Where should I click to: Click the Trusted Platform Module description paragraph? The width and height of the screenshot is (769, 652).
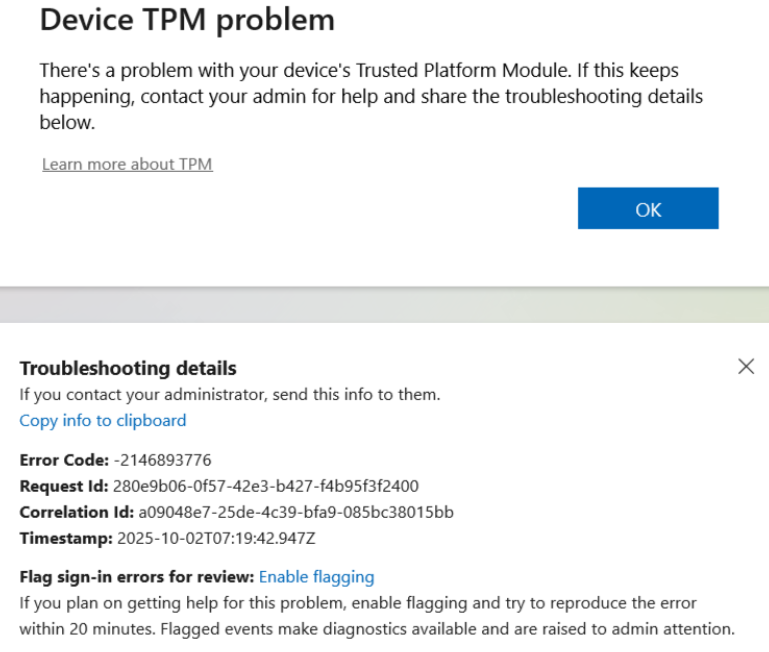click(x=371, y=96)
